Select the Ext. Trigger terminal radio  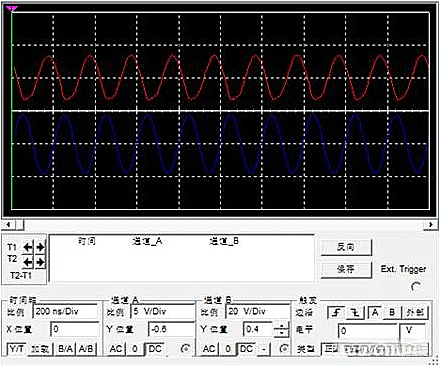(x=416, y=286)
